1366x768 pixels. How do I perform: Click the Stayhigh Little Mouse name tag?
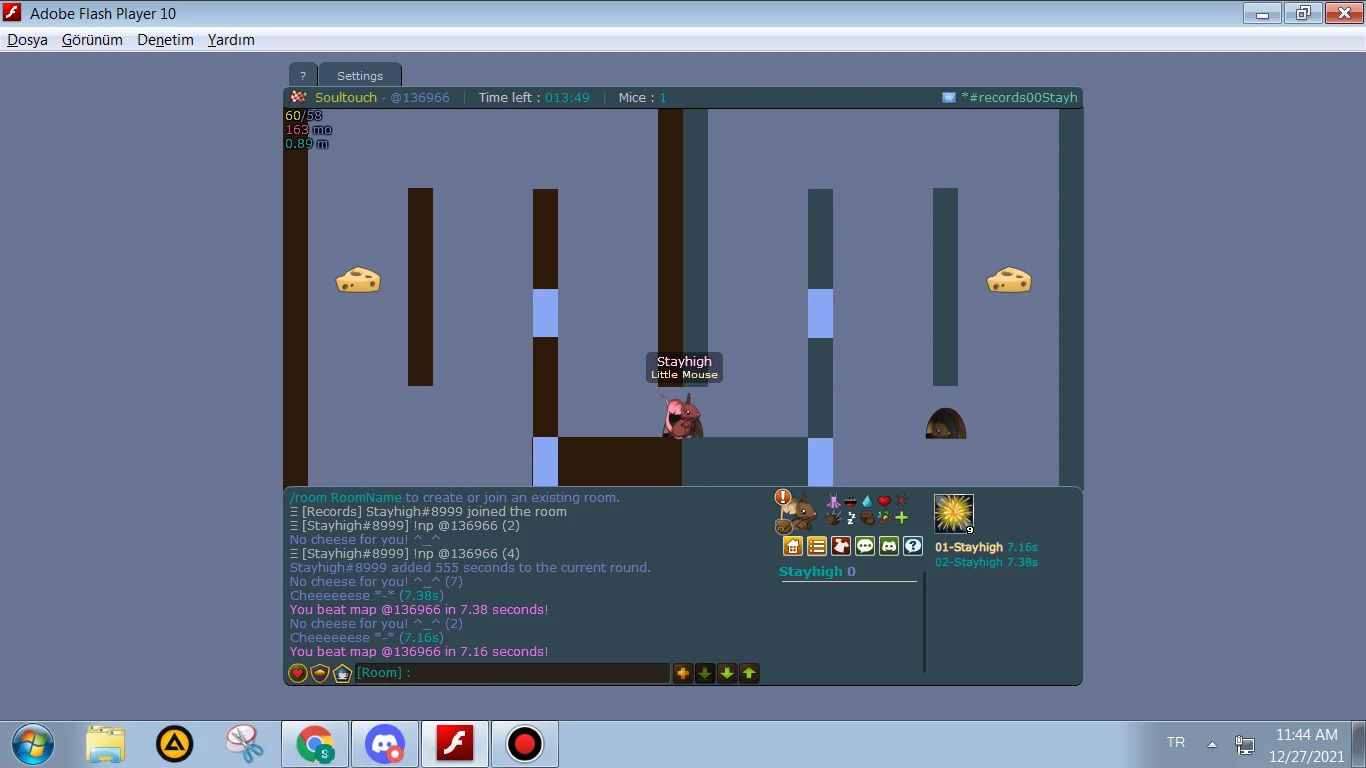pyautogui.click(x=684, y=367)
